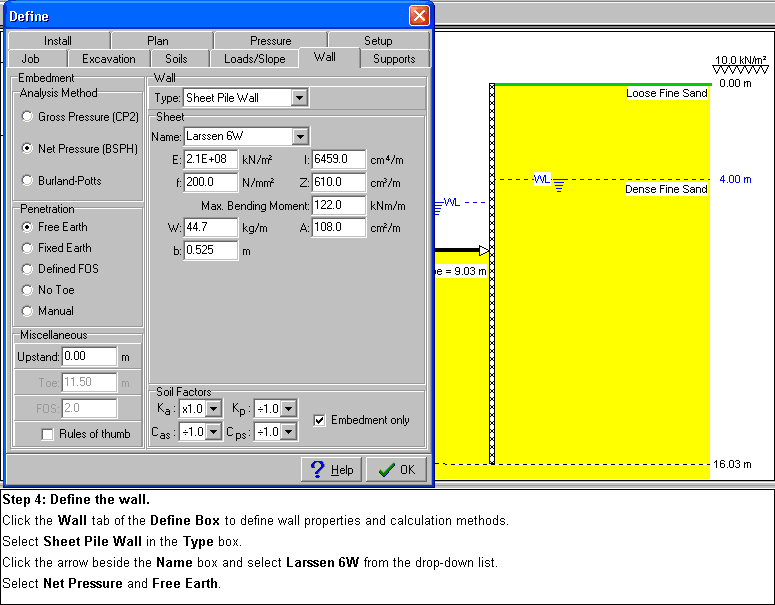Click the sheet pile wall in diagram
This screenshot has width=775, height=605.
(492, 275)
